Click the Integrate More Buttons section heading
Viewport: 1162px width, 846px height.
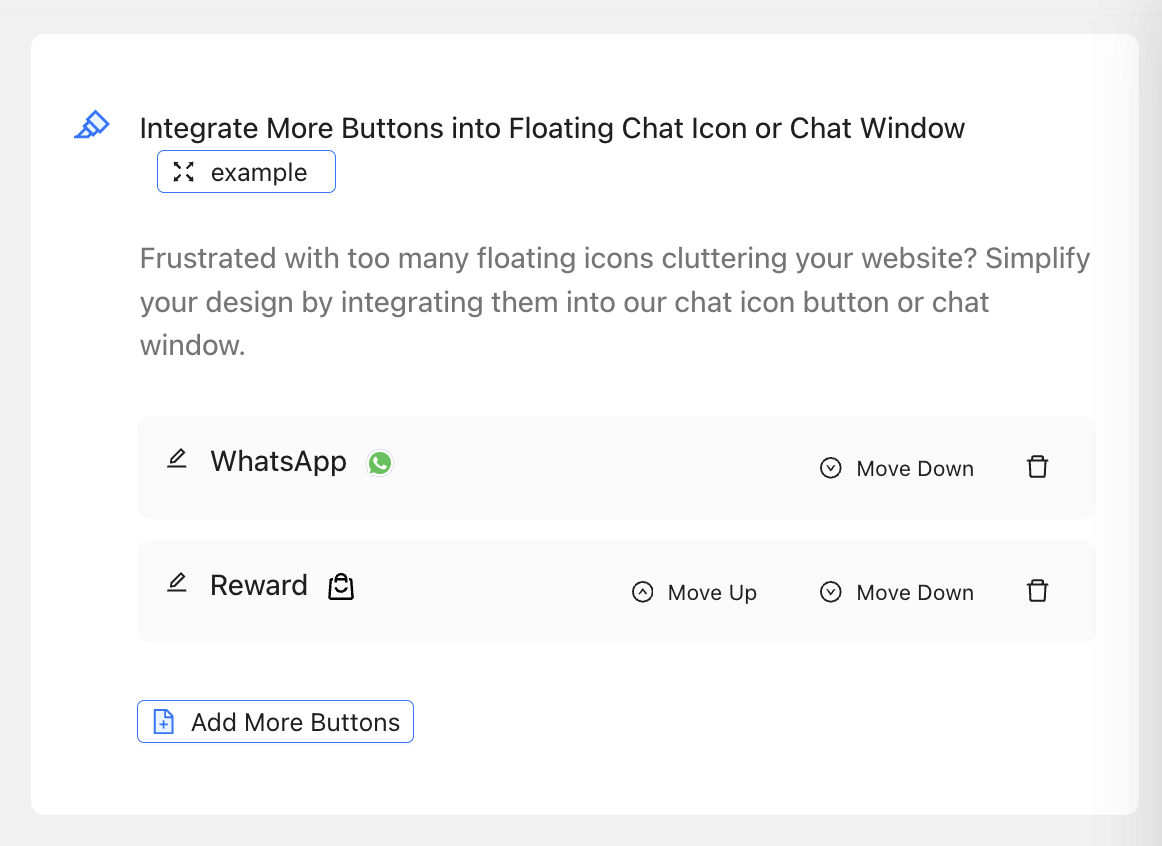[x=552, y=128]
